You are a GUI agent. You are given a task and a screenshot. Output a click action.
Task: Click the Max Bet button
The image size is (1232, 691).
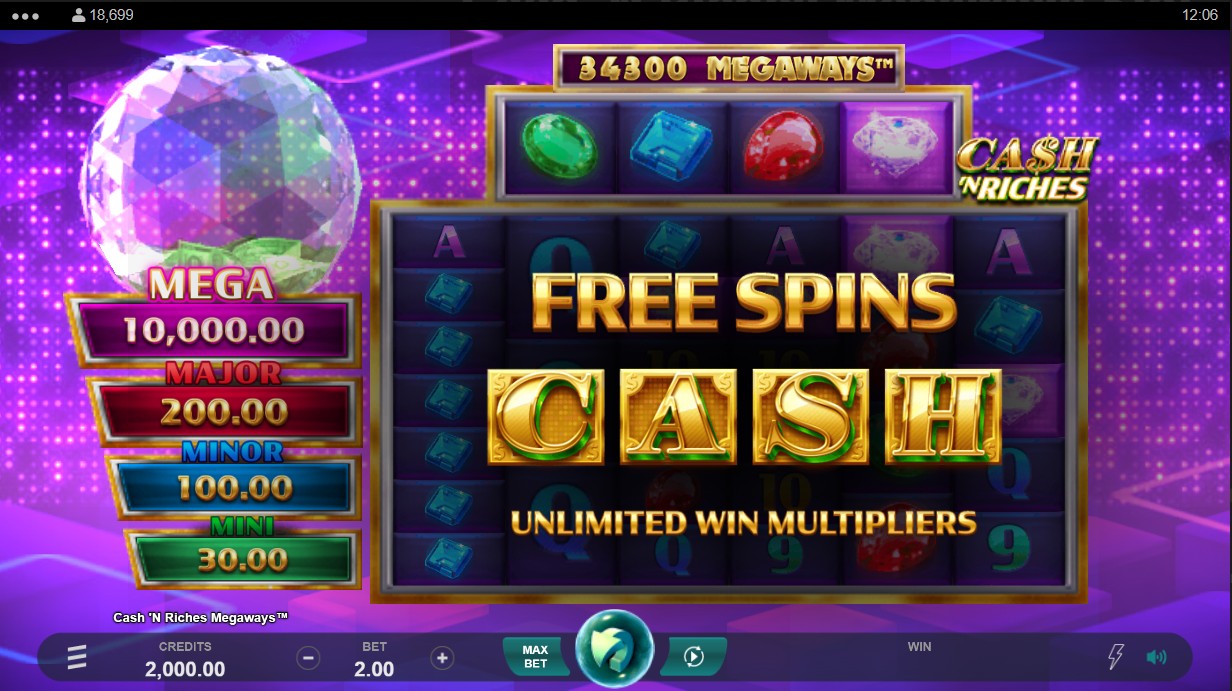pos(535,657)
